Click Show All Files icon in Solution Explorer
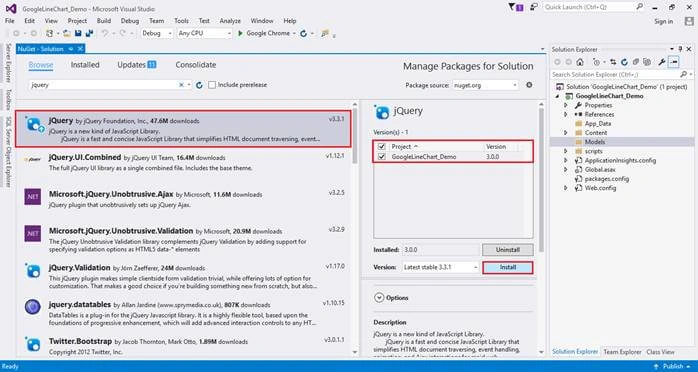Image resolution: width=698 pixels, height=372 pixels. pos(647,62)
